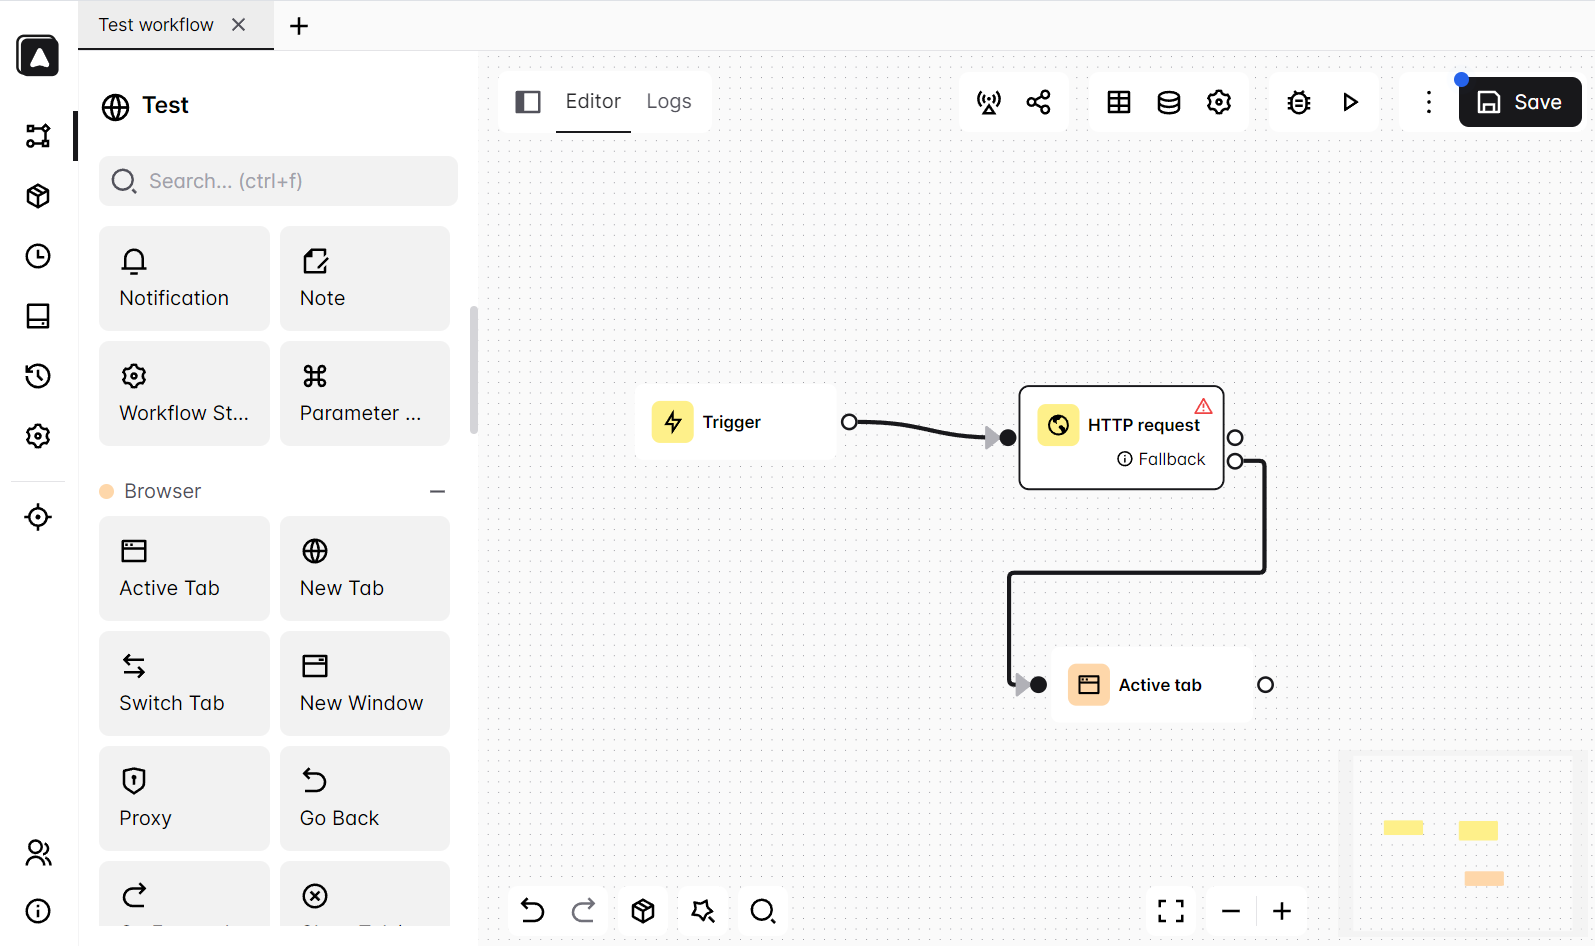Open the scheduled workflows clock icon
The image size is (1595, 946).
click(x=38, y=256)
